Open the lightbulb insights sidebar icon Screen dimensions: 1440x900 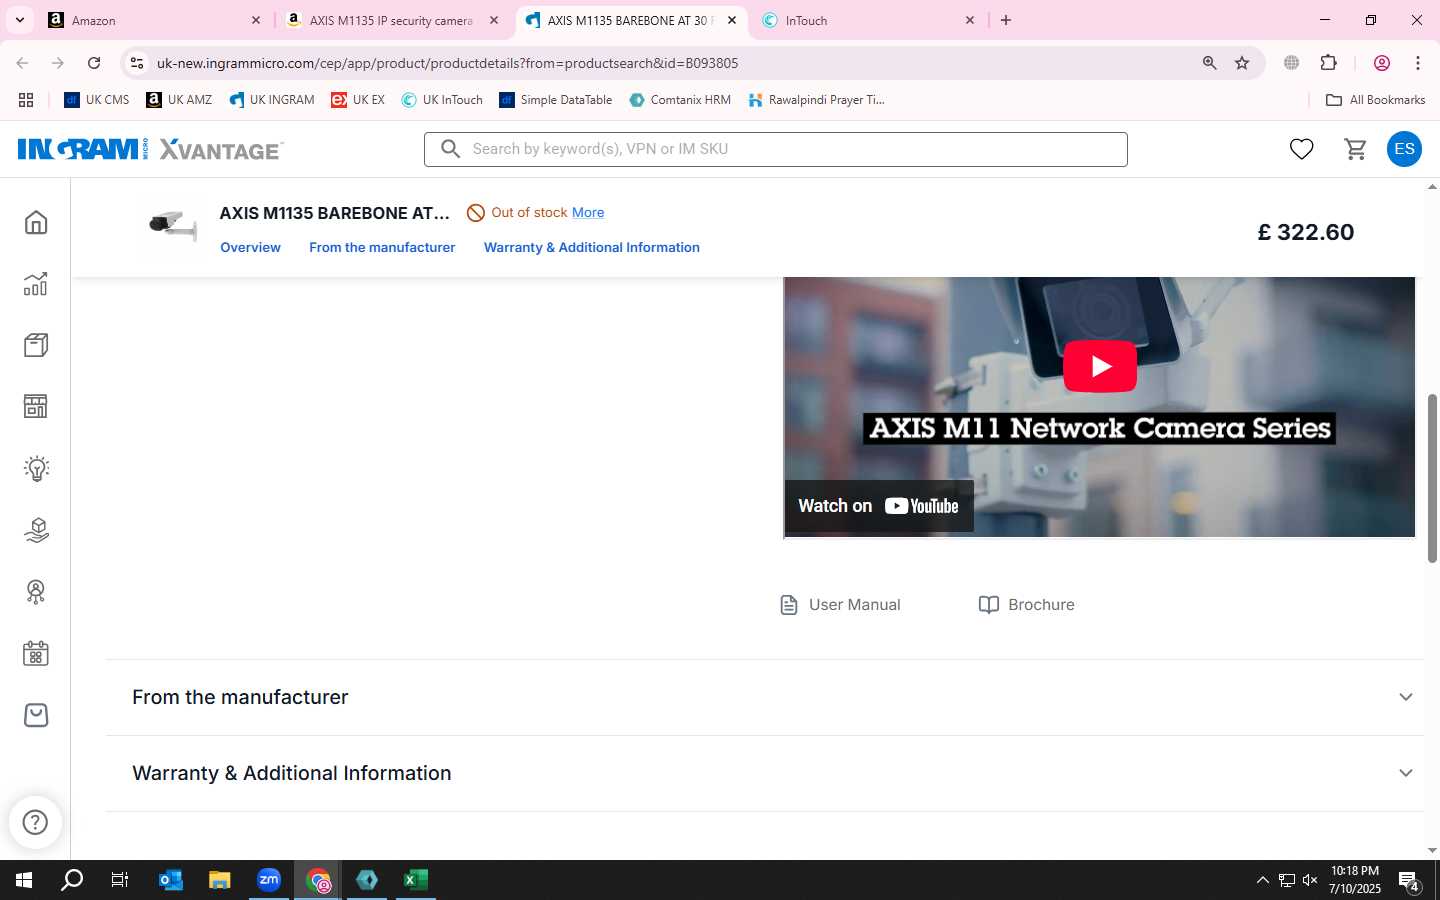point(36,468)
